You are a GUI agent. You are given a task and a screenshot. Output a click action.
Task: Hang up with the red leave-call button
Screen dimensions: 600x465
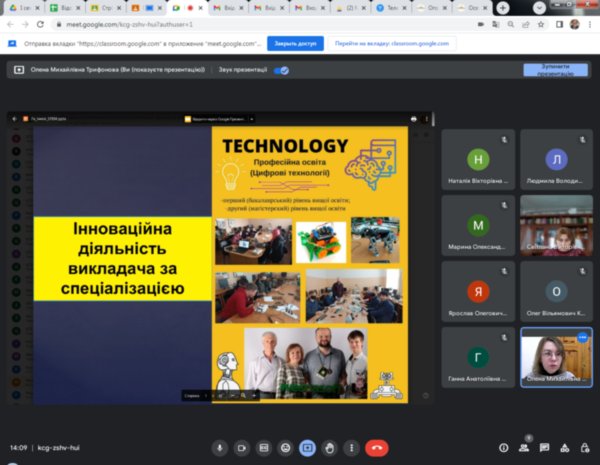(x=376, y=448)
